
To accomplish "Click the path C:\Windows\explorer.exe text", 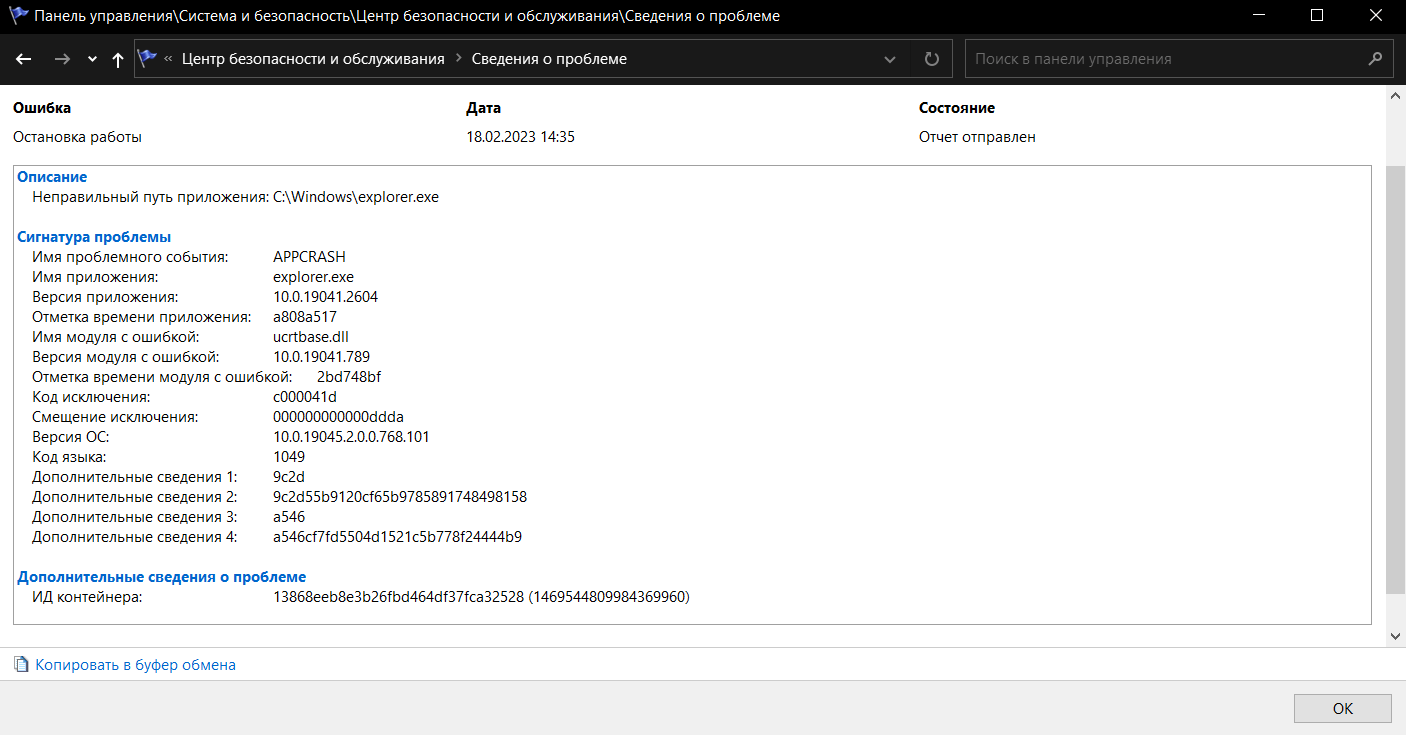I will click(356, 197).
